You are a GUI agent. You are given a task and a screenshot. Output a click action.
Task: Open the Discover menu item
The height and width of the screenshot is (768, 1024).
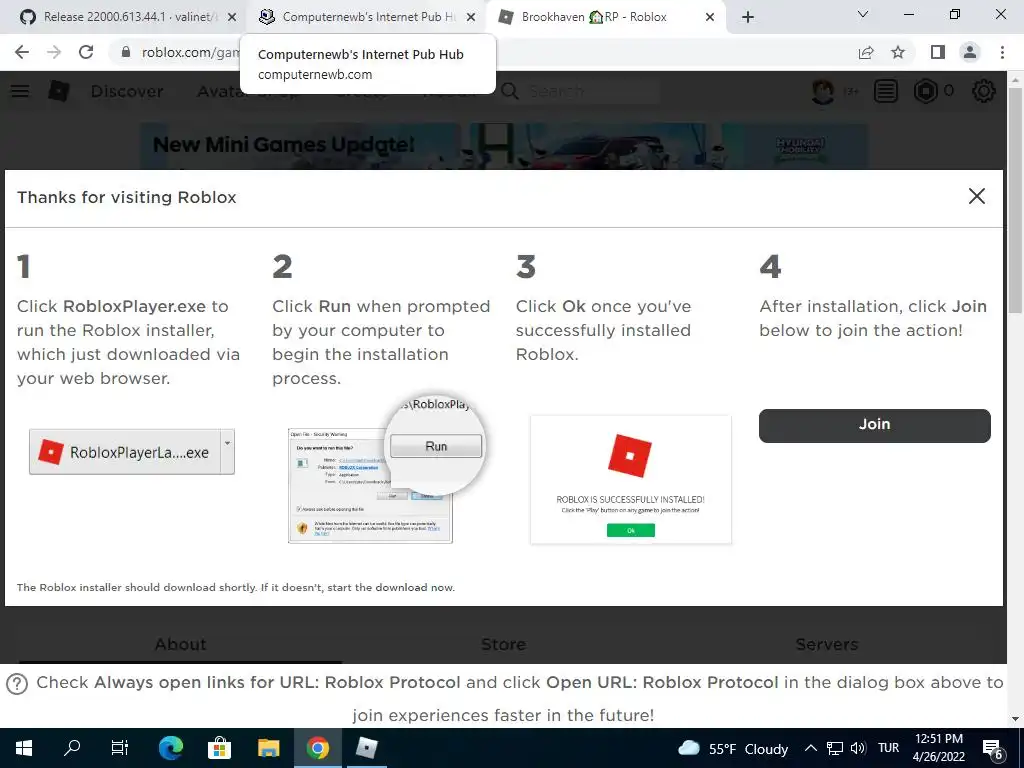coord(127,91)
